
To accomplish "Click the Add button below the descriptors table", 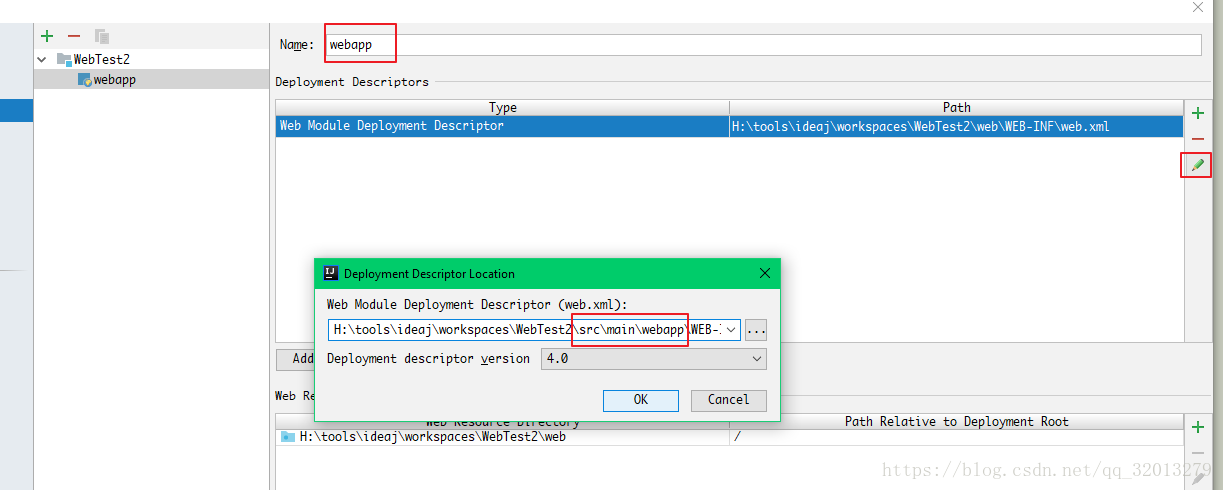I will [297, 358].
